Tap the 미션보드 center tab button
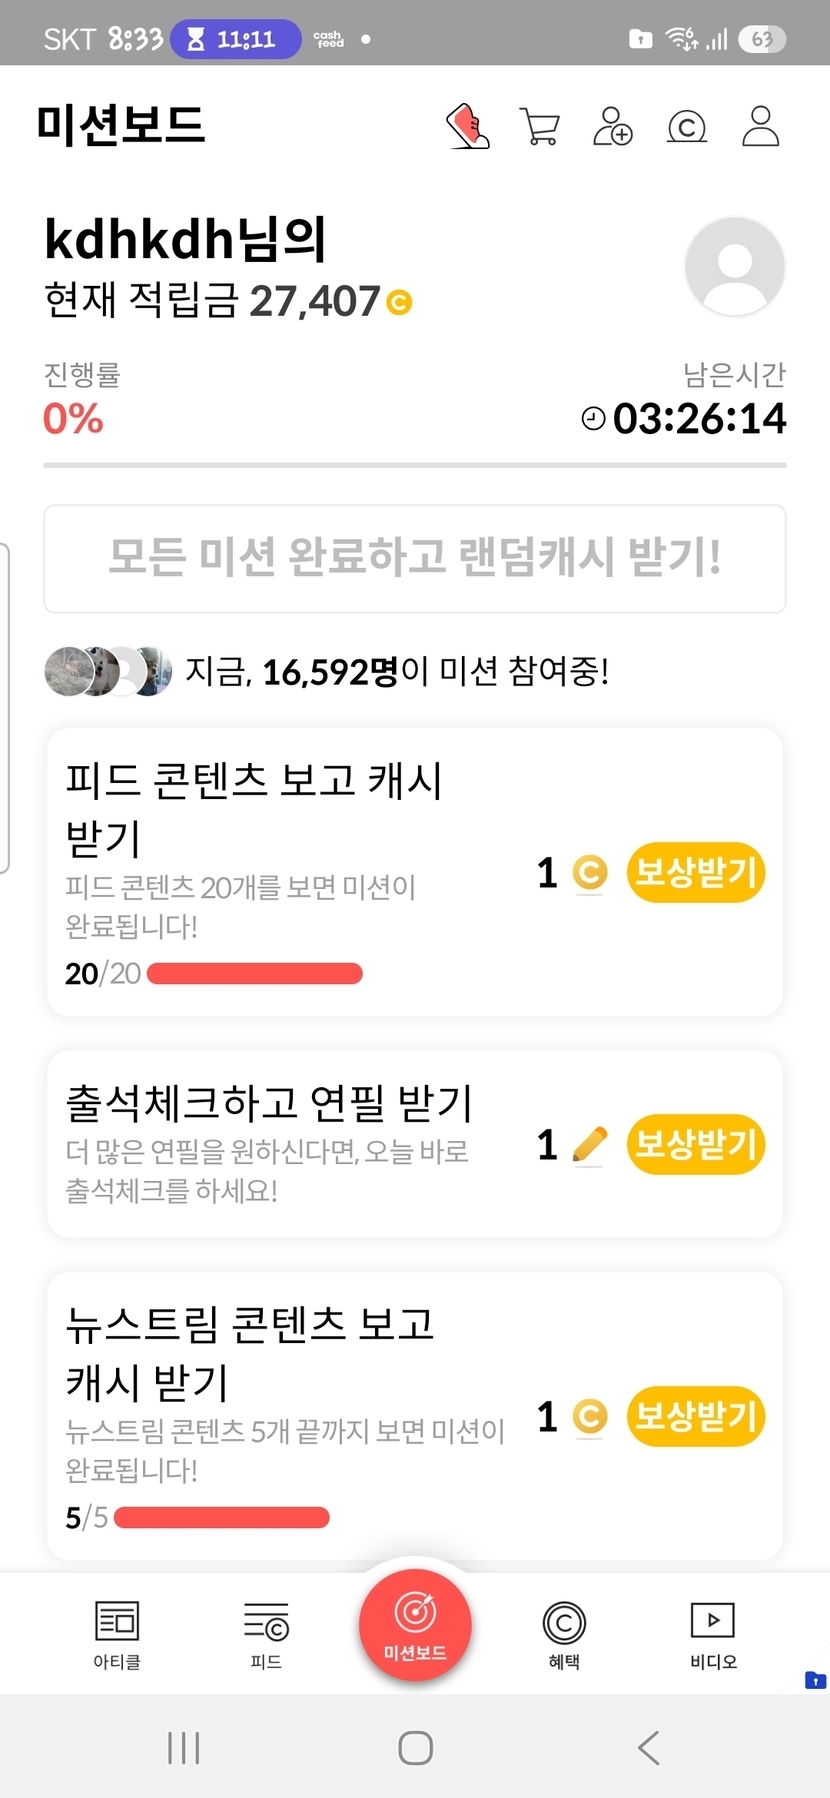 [415, 1625]
